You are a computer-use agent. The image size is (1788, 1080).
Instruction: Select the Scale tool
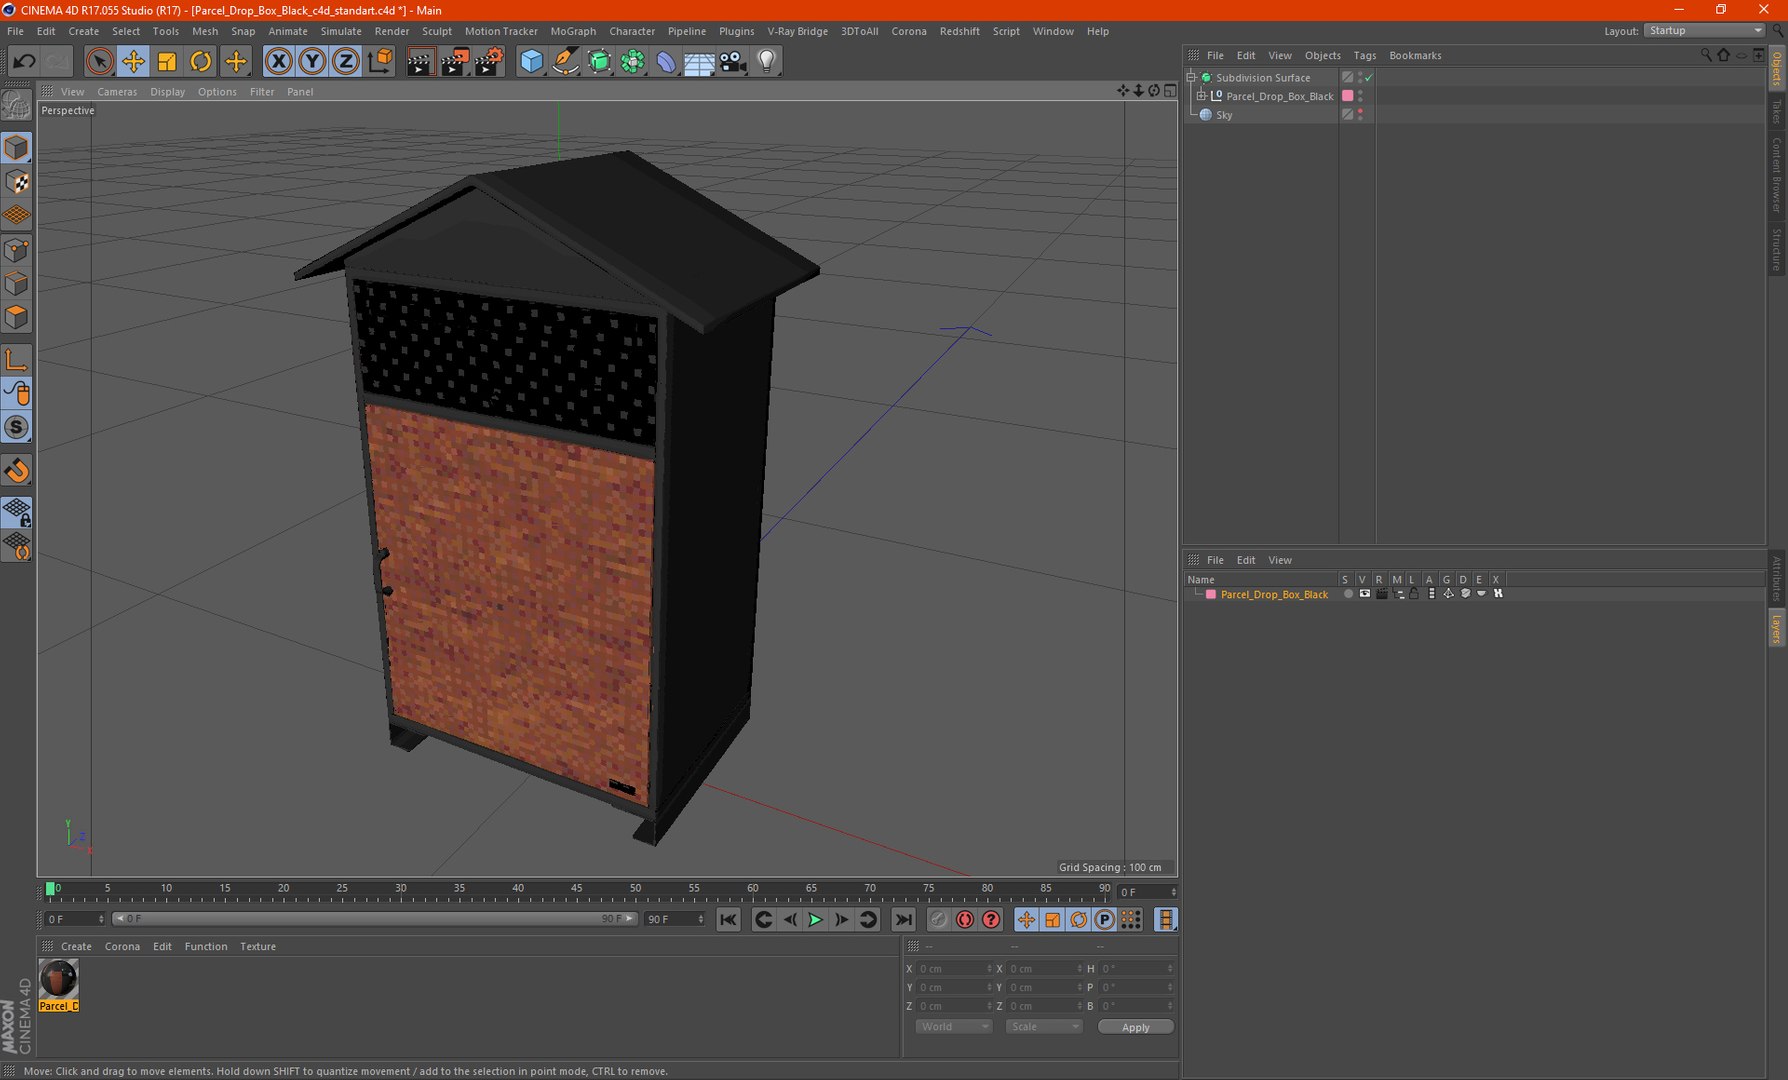coord(167,62)
